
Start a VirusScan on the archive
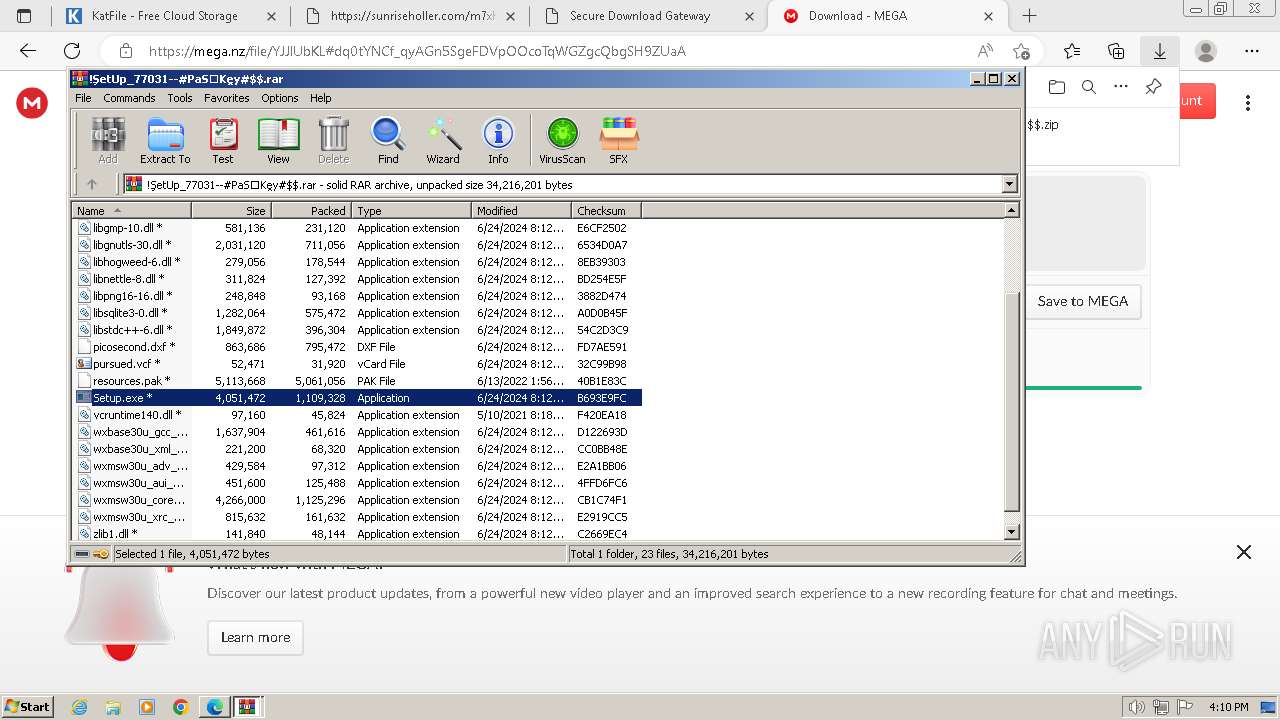[562, 141]
